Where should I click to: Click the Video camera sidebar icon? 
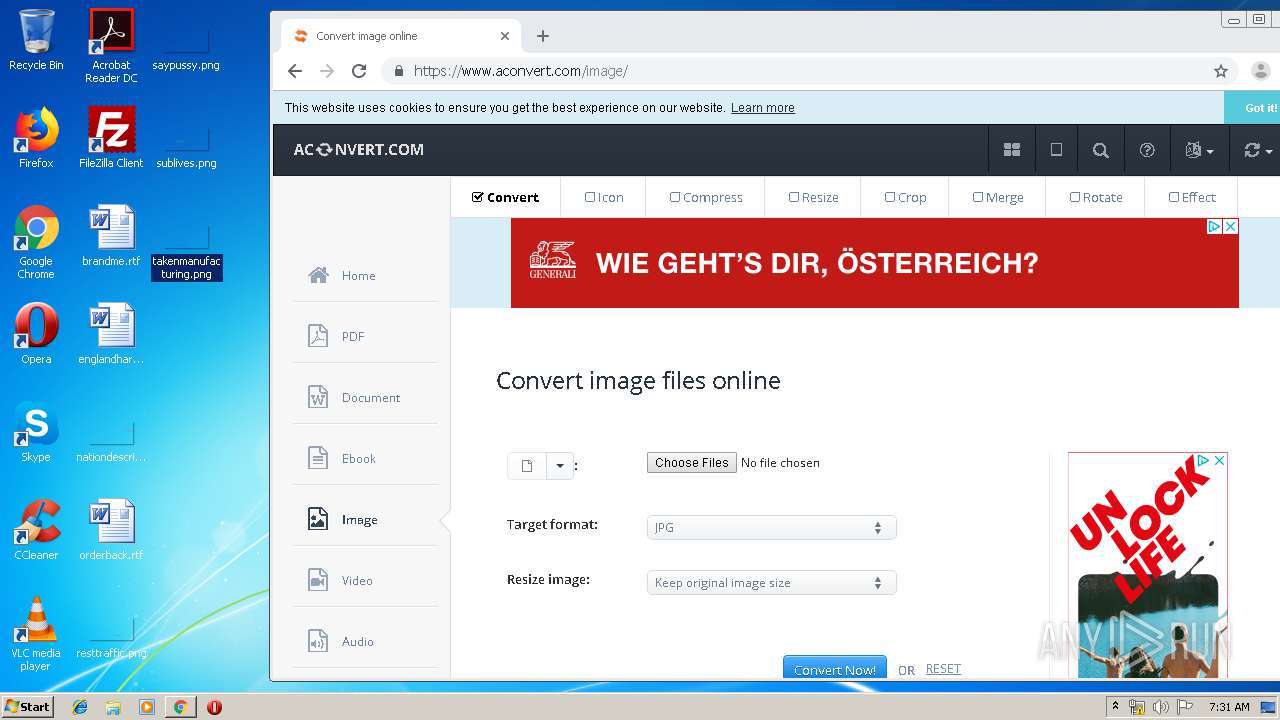point(318,580)
